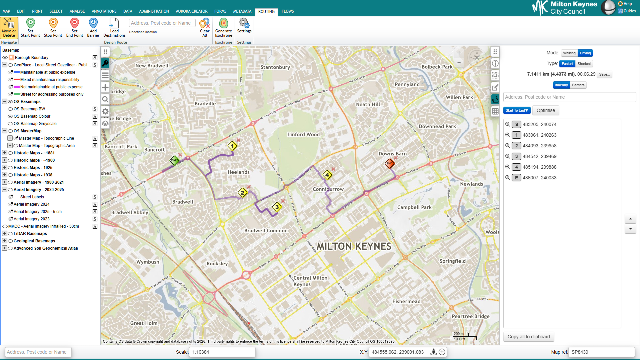Collapse the OS MasterMap group
Viewport: 640px width, 360px height.
tap(4, 131)
